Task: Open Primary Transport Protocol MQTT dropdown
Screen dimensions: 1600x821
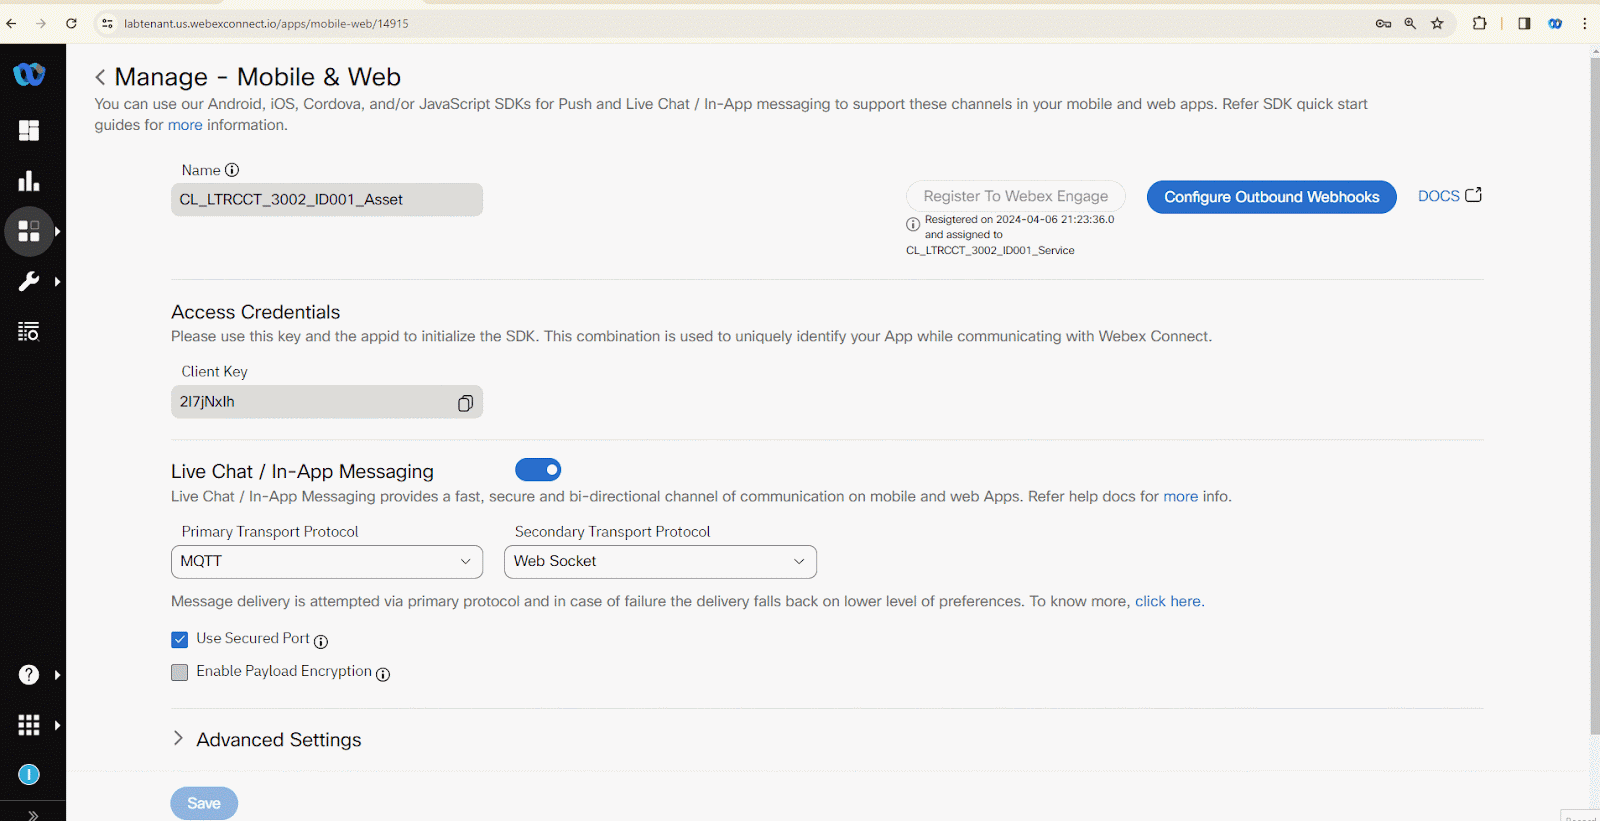Action: click(x=327, y=562)
